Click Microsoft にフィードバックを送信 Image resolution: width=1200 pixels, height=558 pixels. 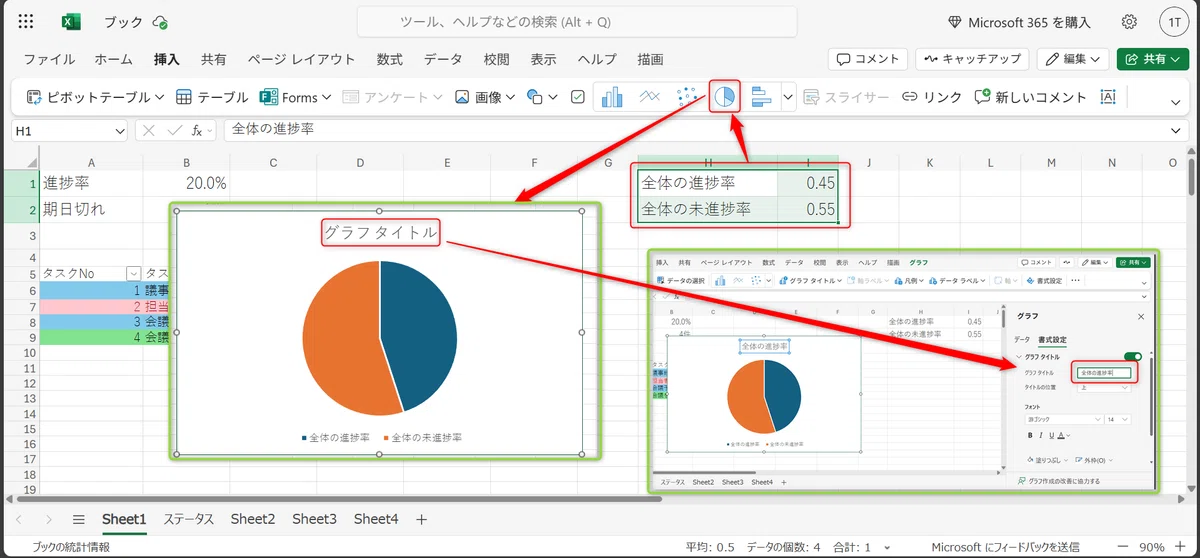1005,547
